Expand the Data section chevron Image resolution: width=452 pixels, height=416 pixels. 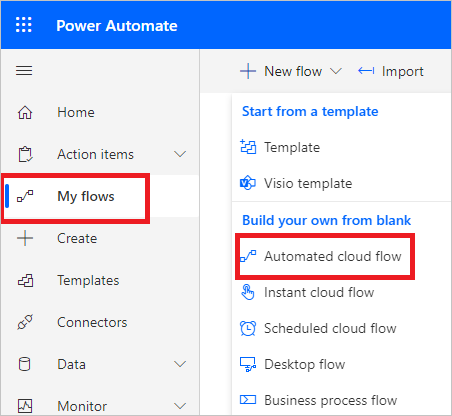coord(180,364)
